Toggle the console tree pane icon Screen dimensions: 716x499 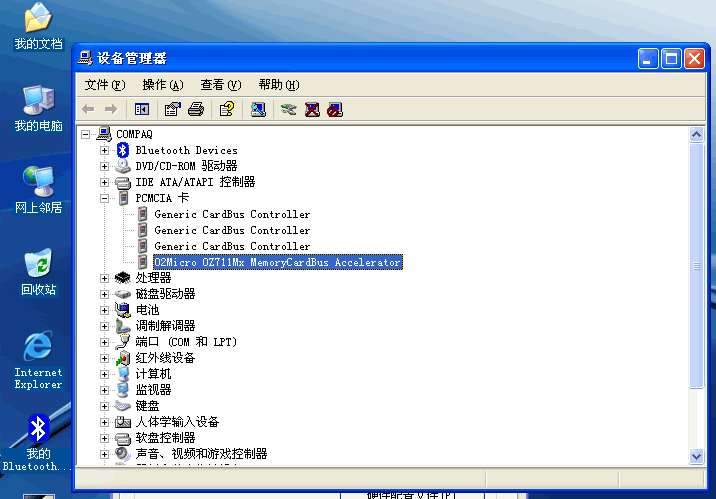[142, 109]
